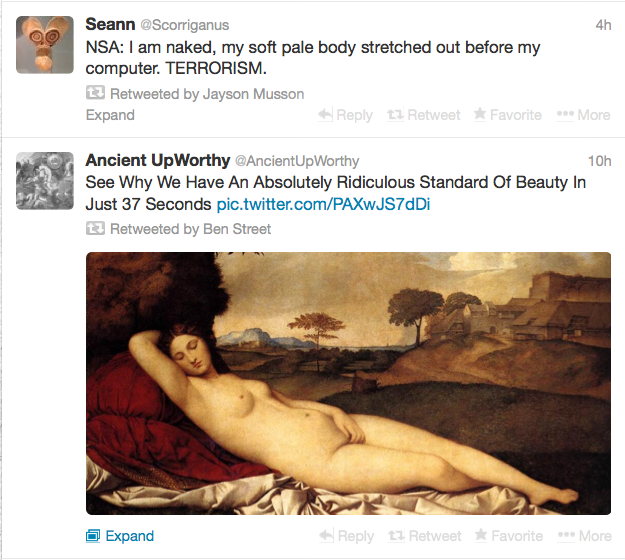
Task: Favorite the Ancient UpWorthy tweet
Action: point(508,536)
